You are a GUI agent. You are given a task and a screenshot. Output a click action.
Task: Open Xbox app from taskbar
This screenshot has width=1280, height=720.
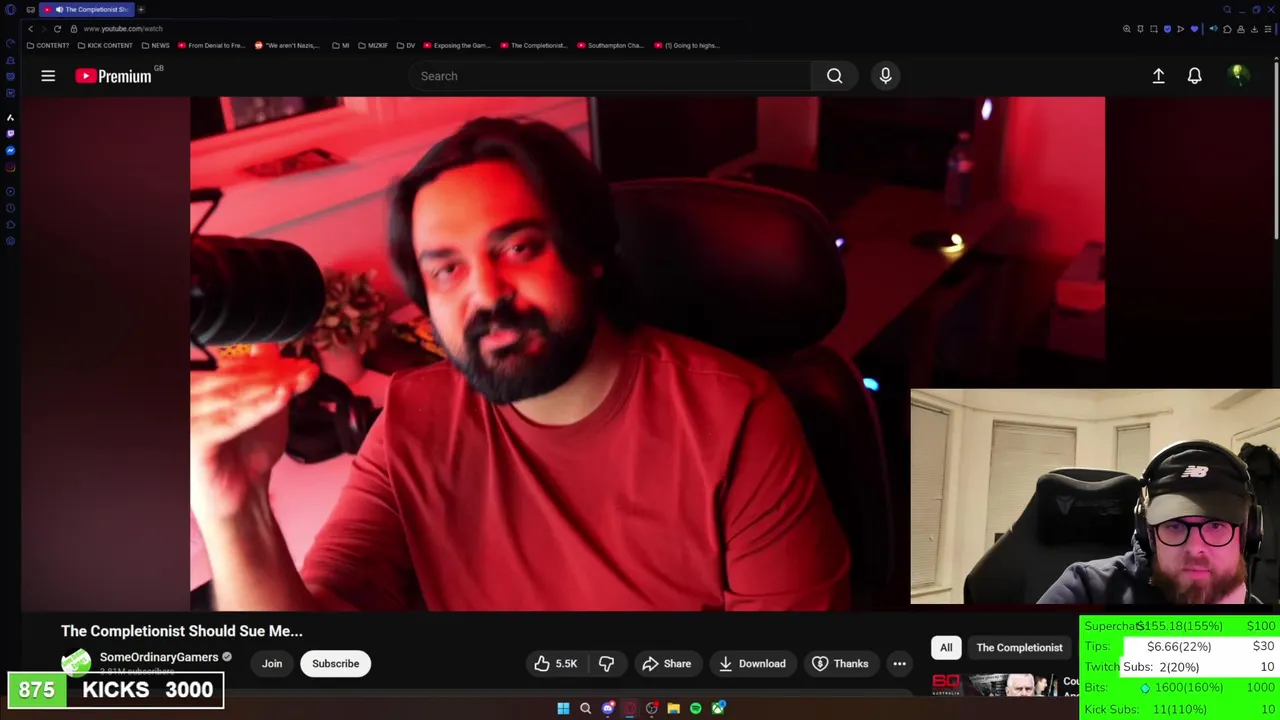coord(718,709)
